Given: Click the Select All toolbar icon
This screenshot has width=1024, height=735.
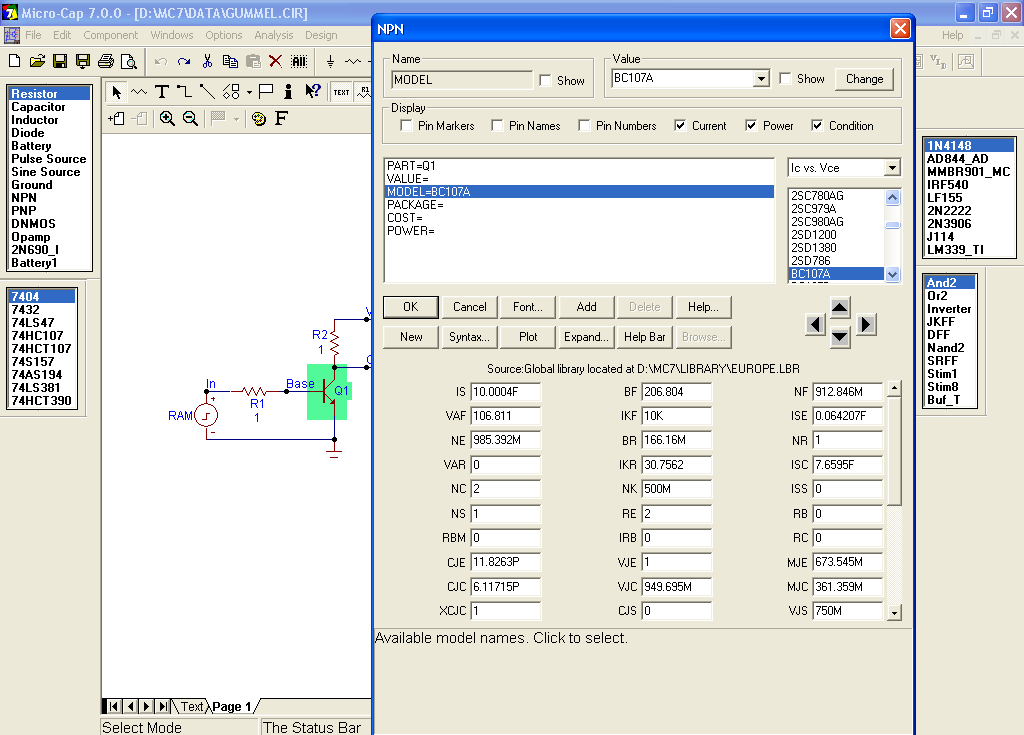Looking at the screenshot, I should [298, 61].
